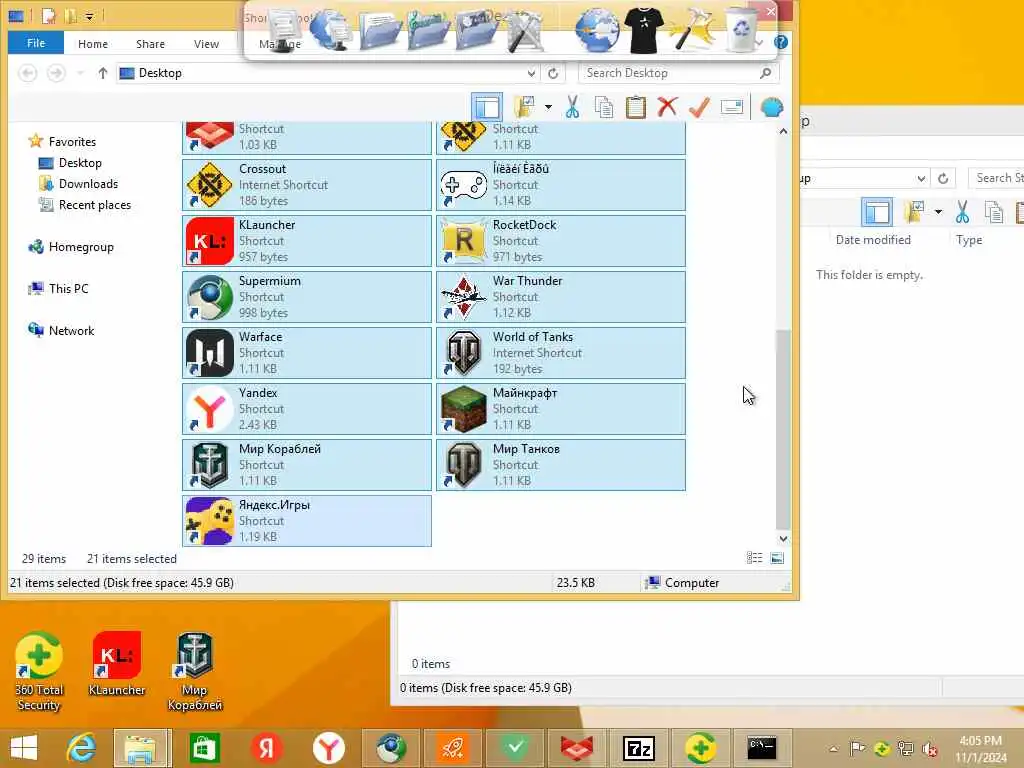Click the orange checkmark Properties toolbar icon
This screenshot has height=768, width=1024.
click(699, 107)
